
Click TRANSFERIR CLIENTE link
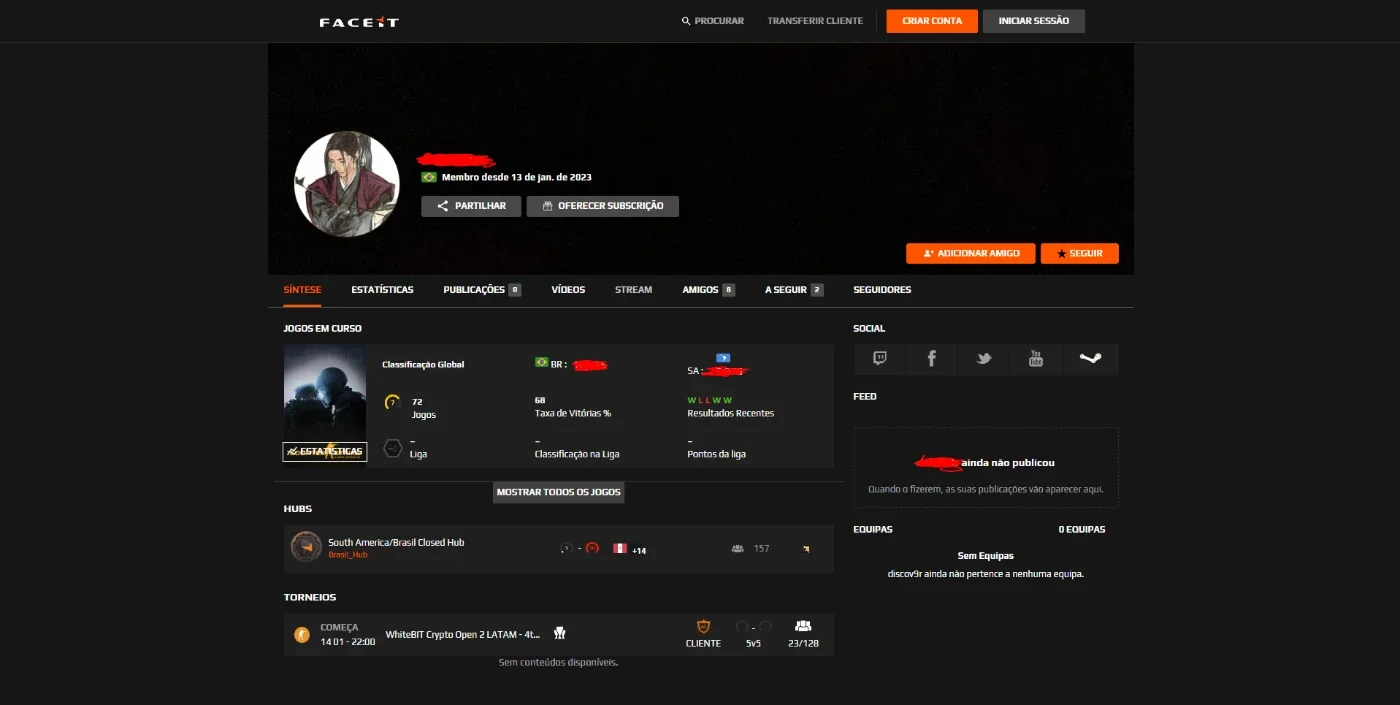pyautogui.click(x=815, y=21)
